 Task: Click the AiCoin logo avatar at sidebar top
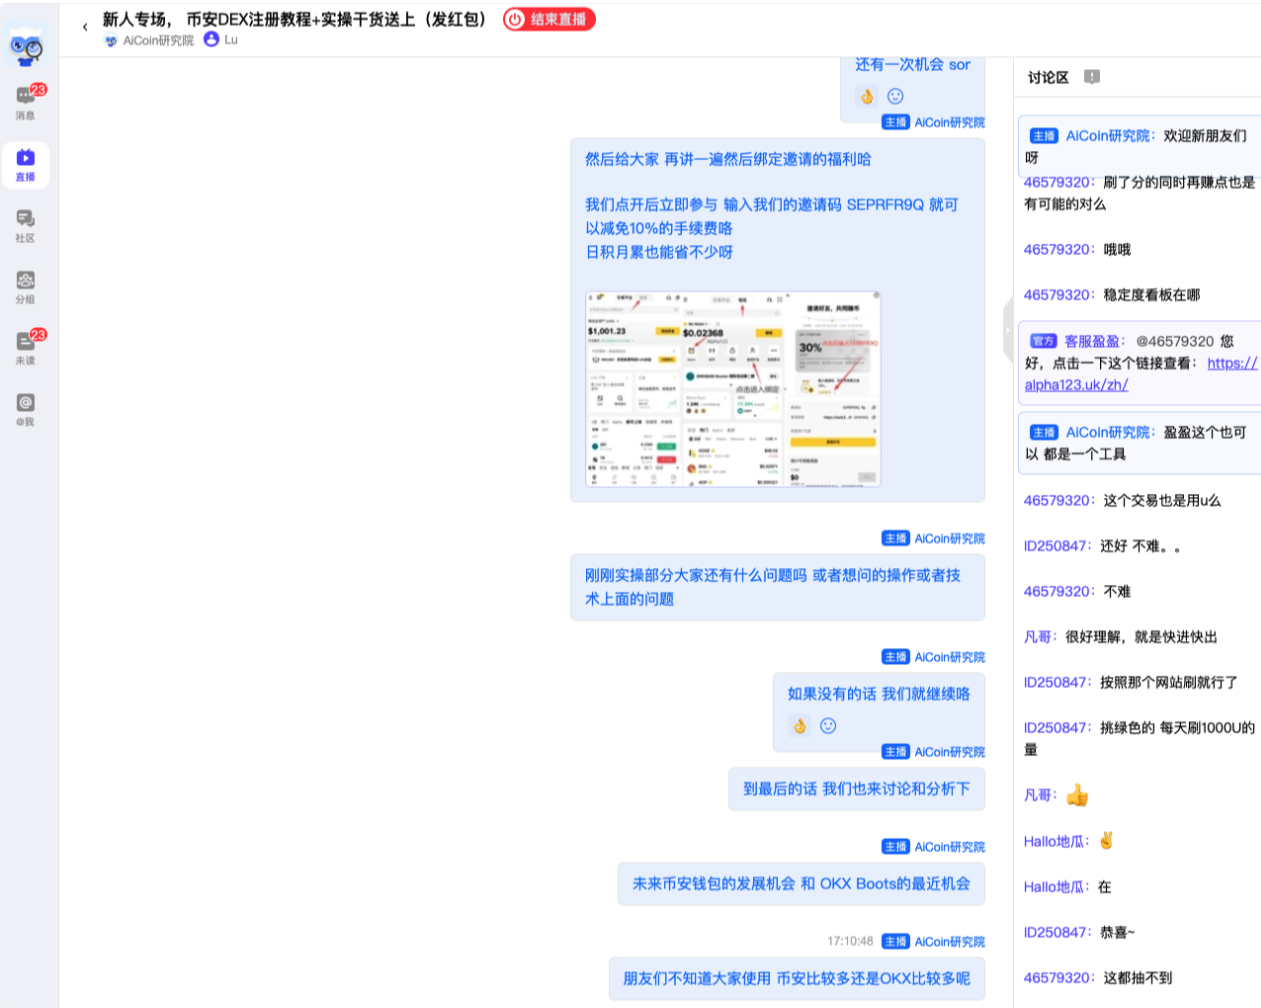[x=26, y=45]
